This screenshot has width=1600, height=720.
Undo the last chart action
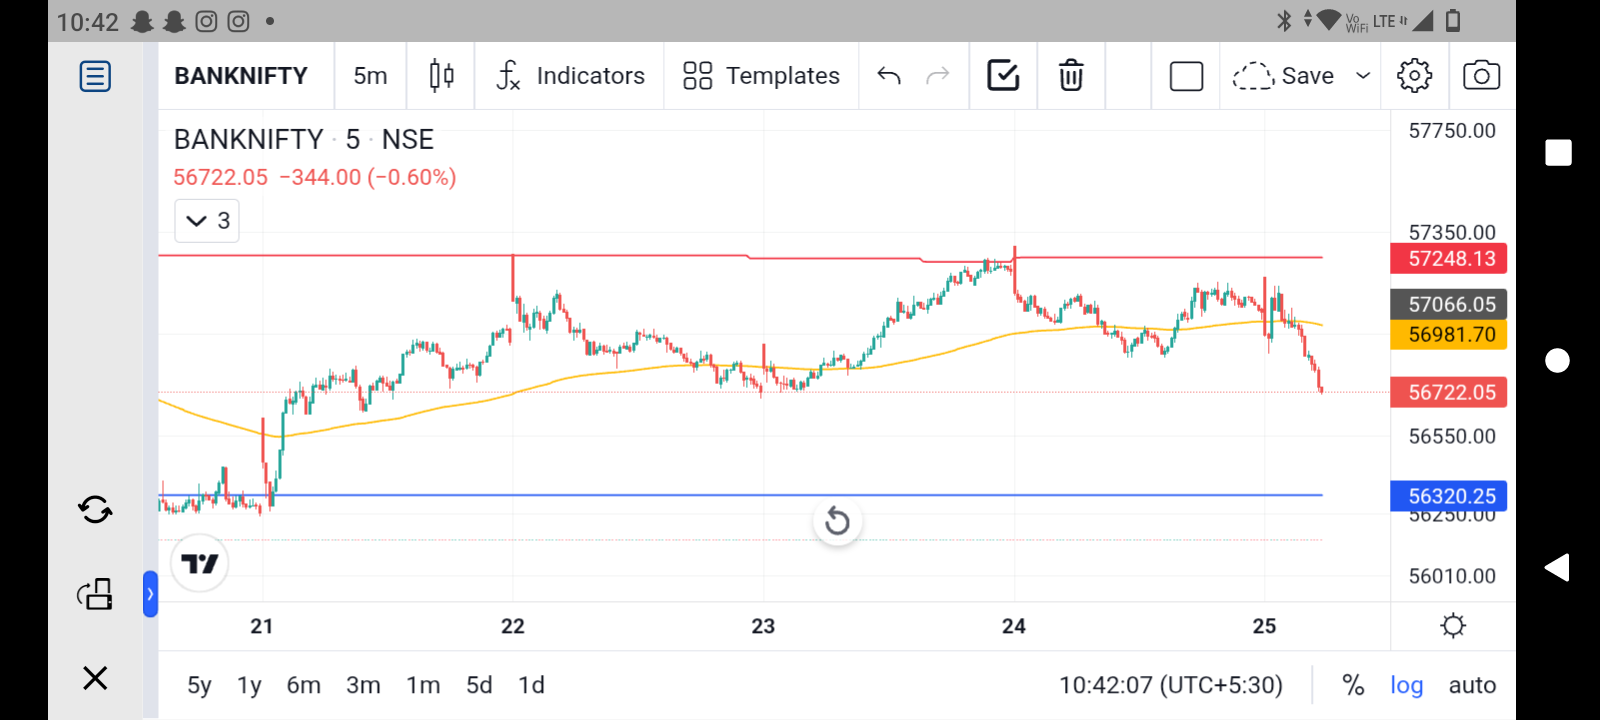889,76
